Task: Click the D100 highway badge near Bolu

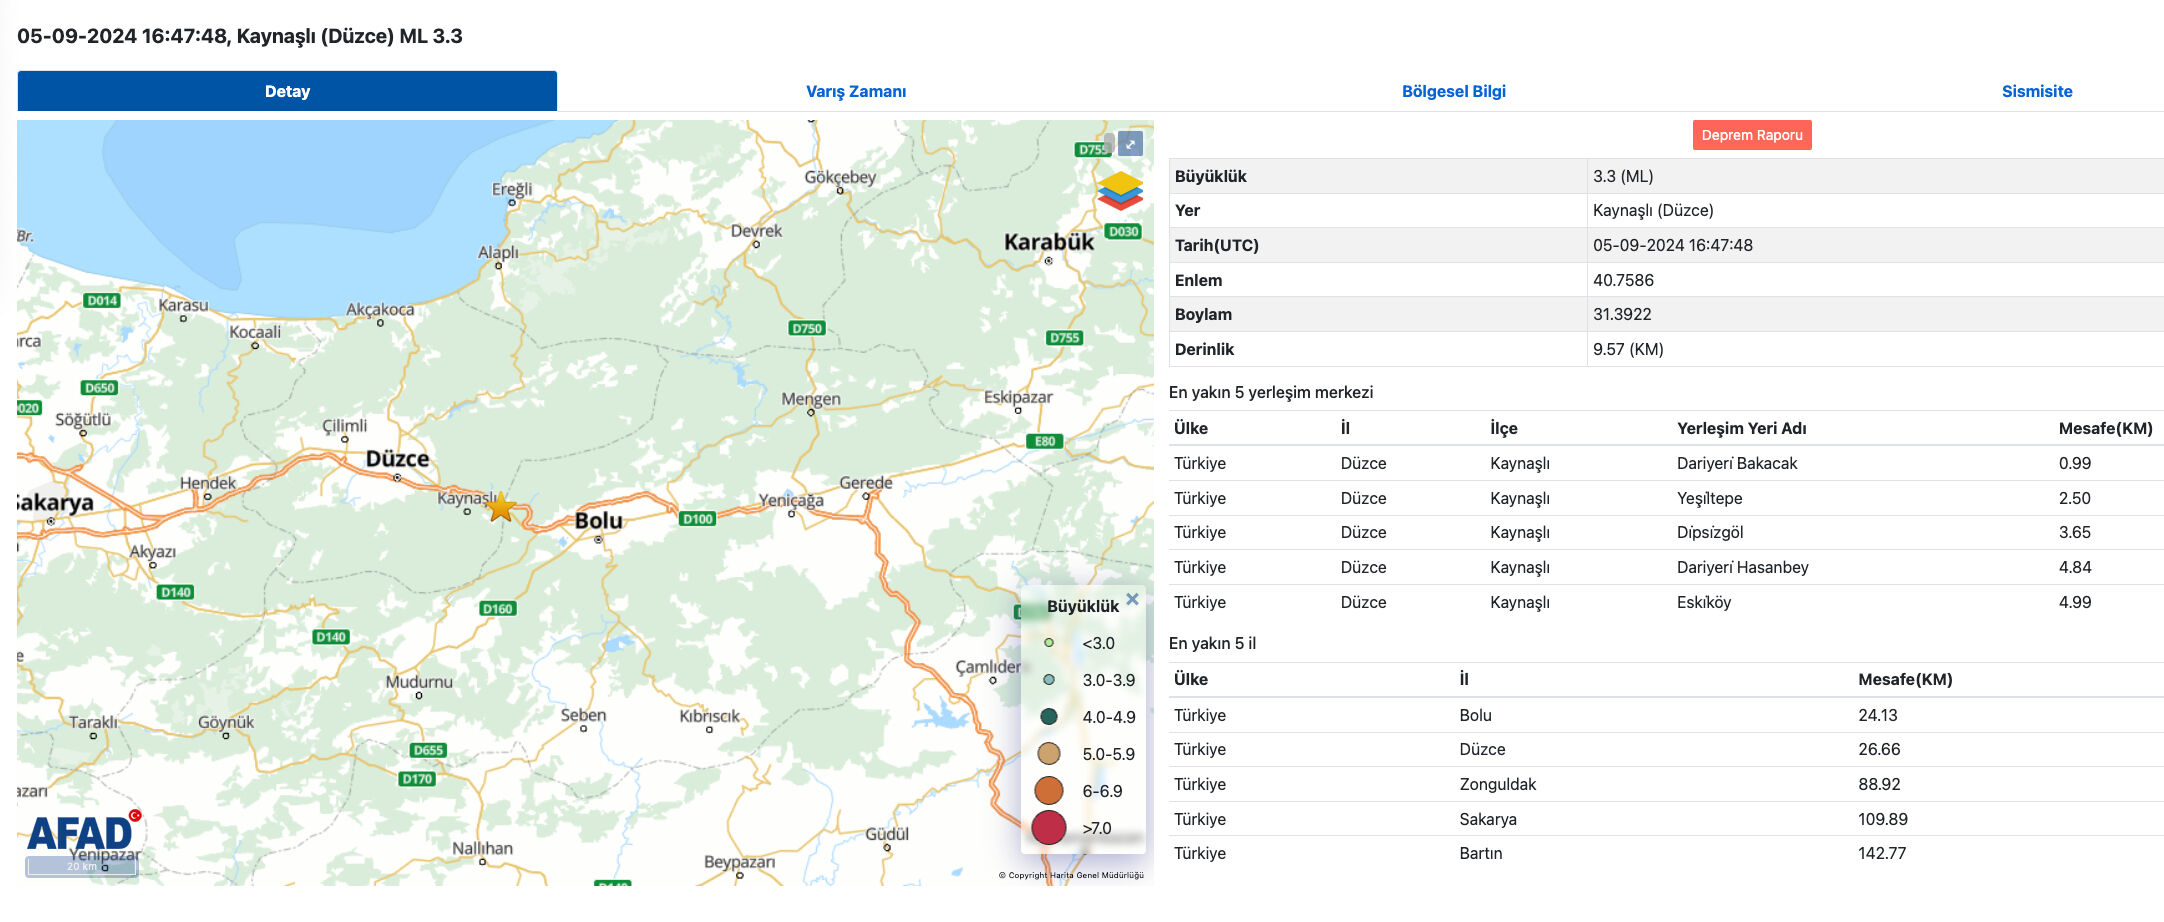Action: pos(697,519)
